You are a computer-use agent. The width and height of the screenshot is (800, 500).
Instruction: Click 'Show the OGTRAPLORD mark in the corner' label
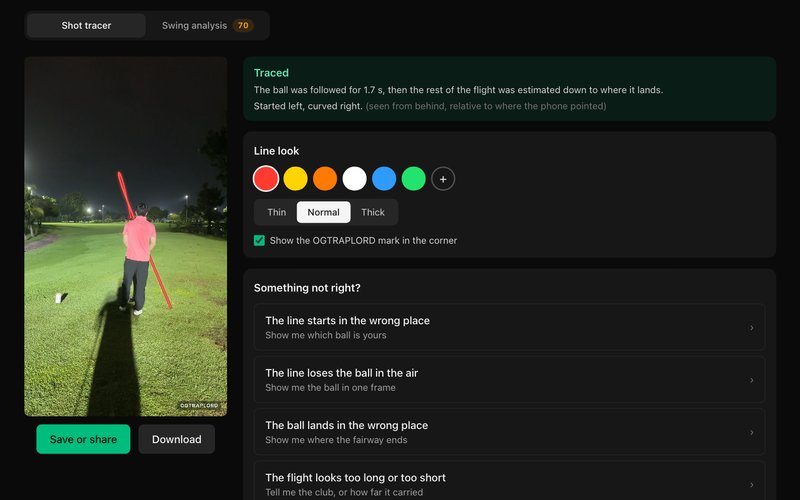pos(363,240)
